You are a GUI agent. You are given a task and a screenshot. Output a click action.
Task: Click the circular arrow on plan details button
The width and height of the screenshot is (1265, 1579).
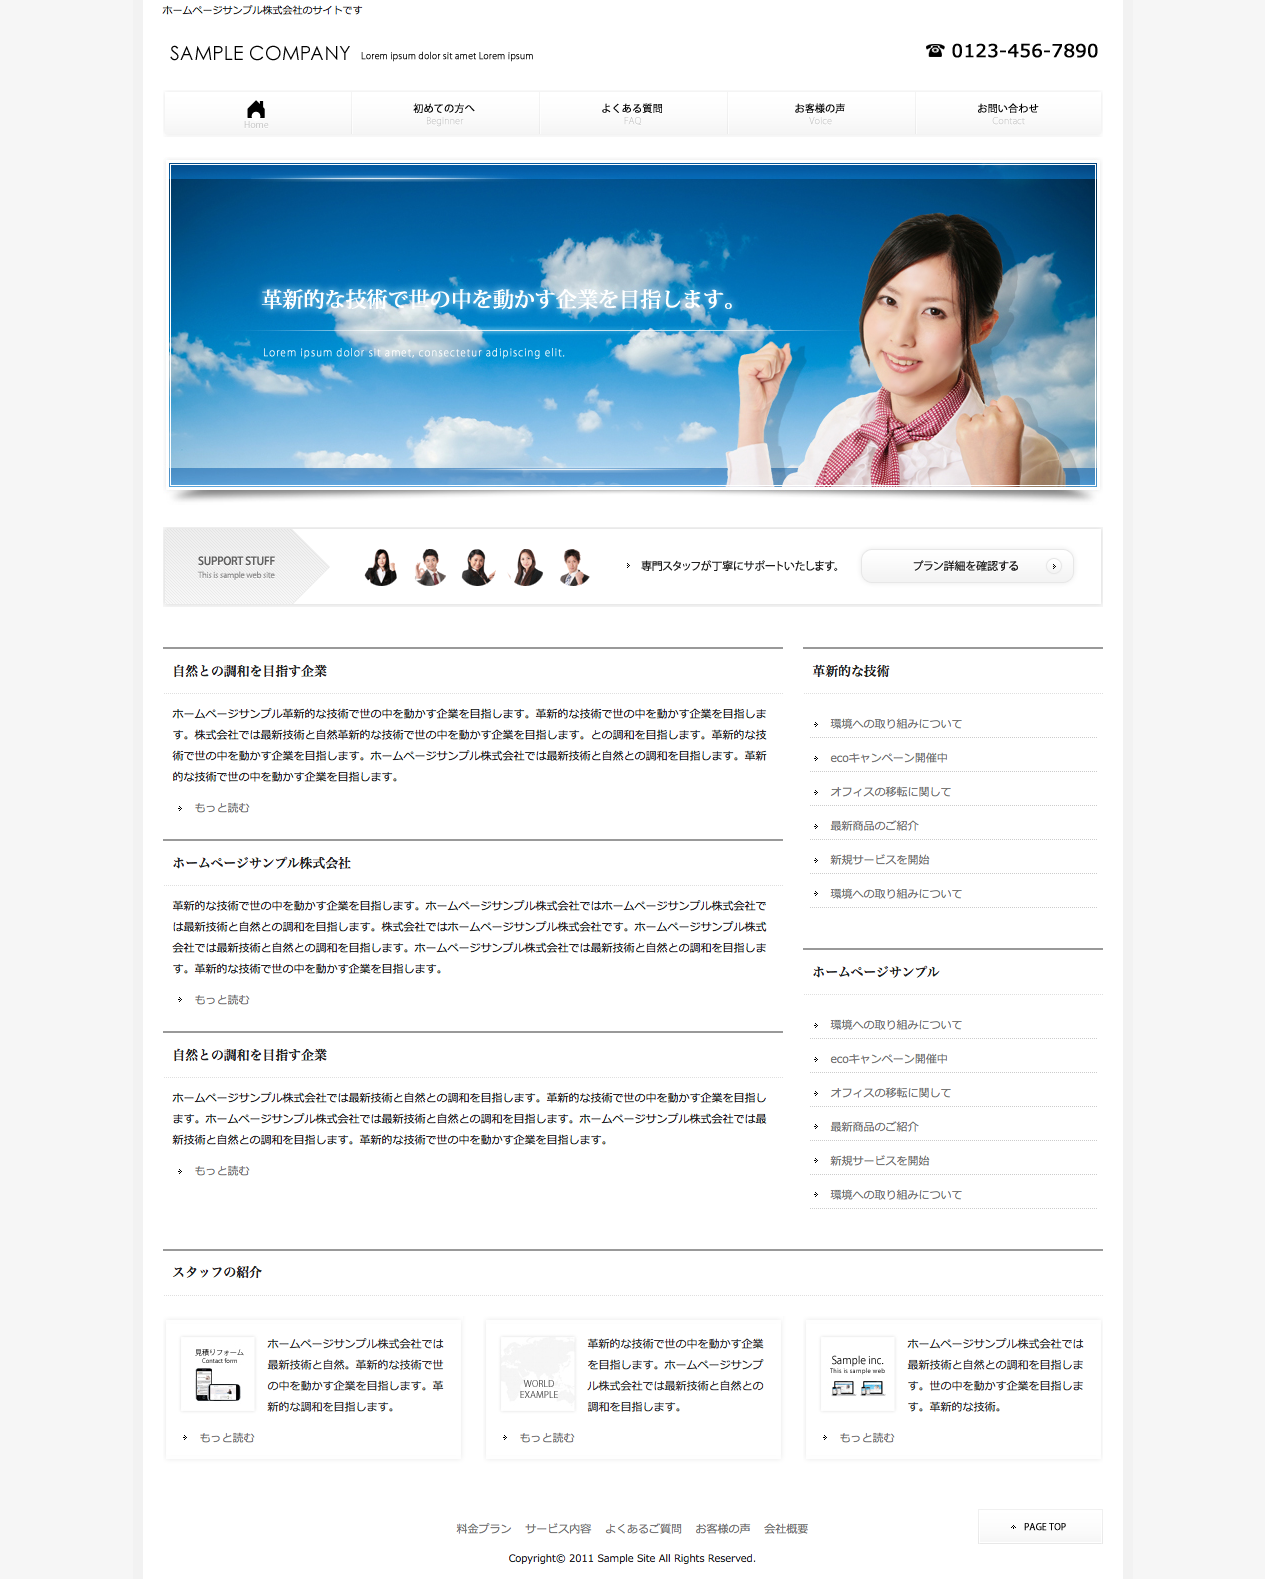(1053, 566)
